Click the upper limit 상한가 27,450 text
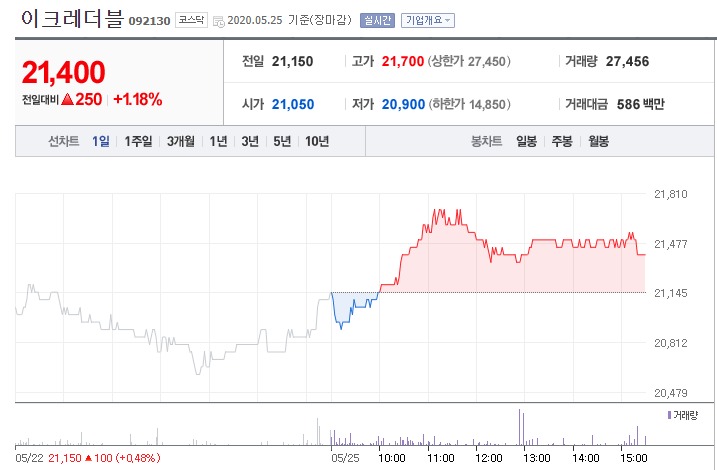Viewport: 717px width, 470px height. pyautogui.click(x=469, y=61)
